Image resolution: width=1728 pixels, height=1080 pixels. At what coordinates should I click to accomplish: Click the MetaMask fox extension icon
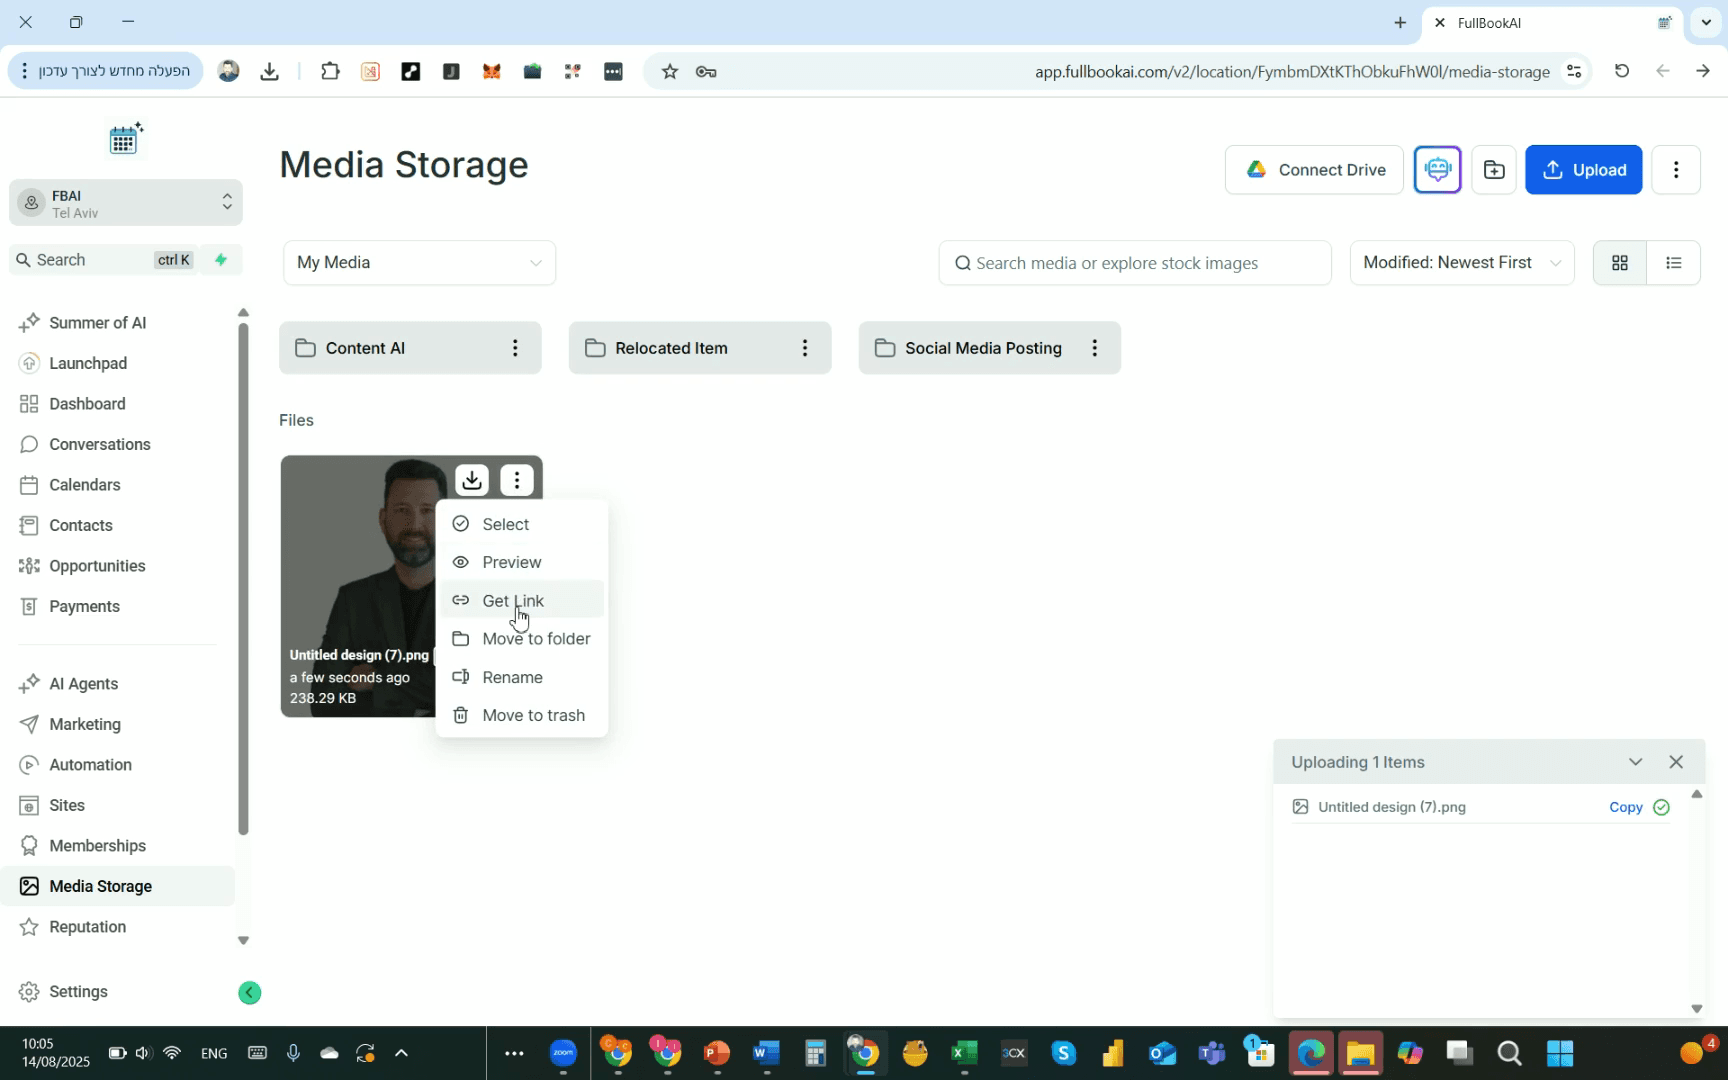[491, 72]
